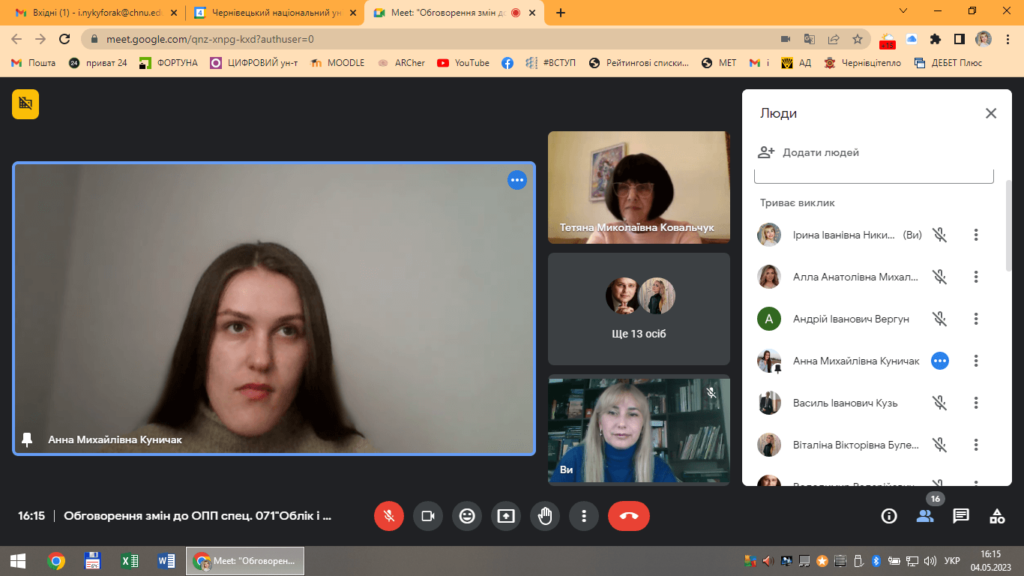Mute icon next to Ірина Іванівна Ники…

[x=939, y=235]
